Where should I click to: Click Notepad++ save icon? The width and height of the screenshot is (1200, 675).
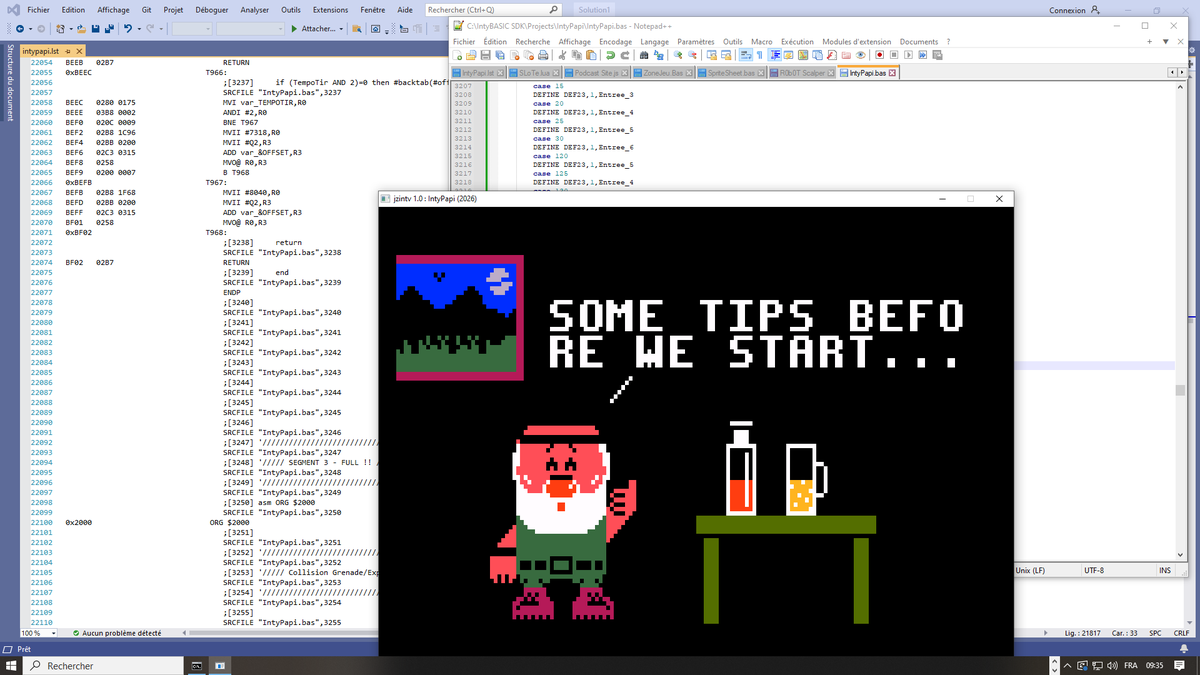tap(486, 55)
